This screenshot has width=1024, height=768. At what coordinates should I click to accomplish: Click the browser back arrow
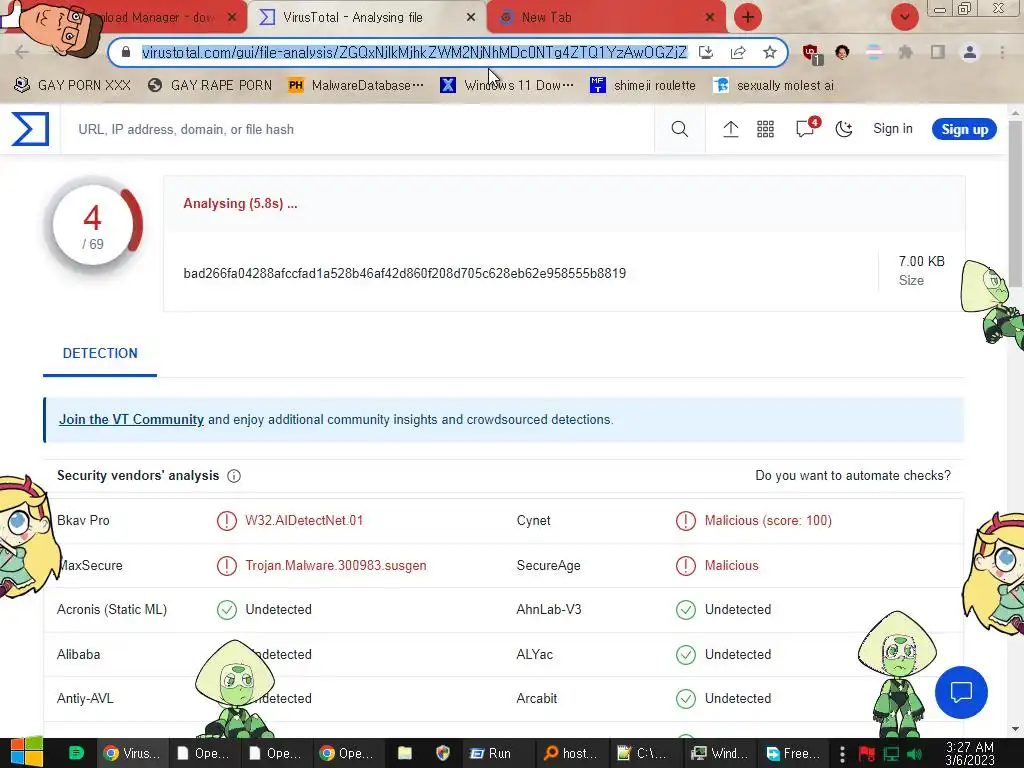point(22,52)
